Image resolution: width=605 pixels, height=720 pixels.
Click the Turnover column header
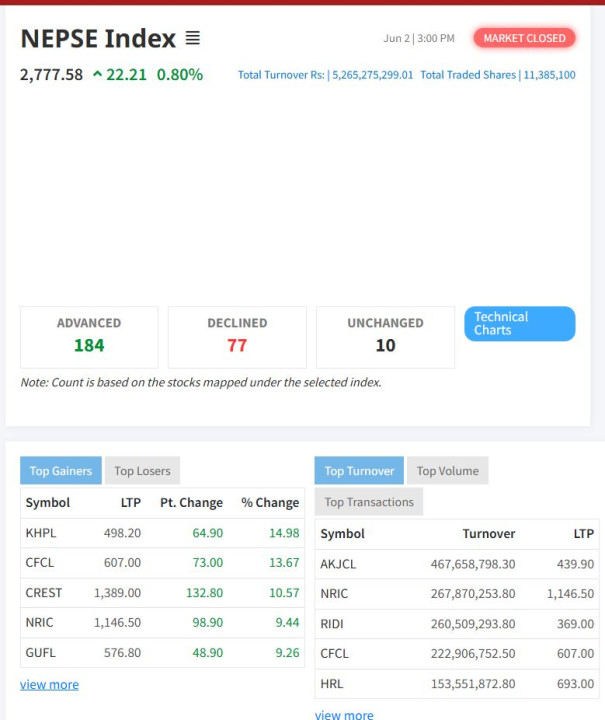pos(489,534)
